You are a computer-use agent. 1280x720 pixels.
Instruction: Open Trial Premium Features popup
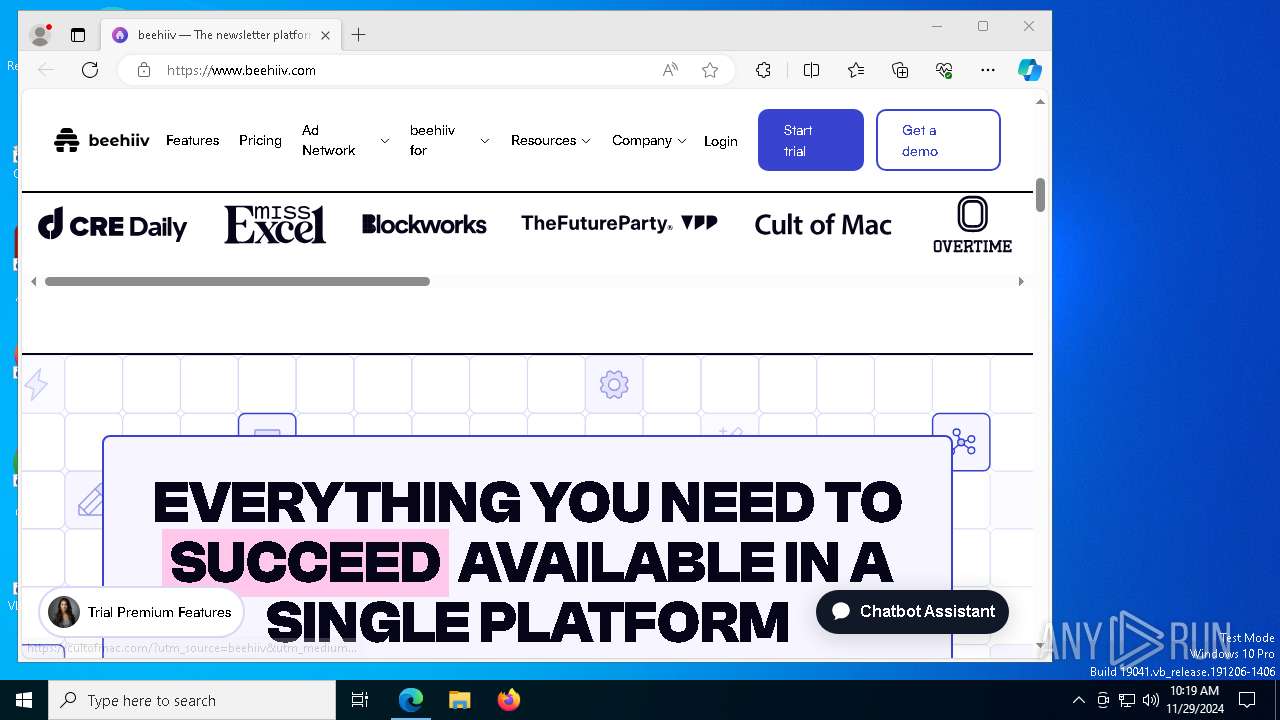pos(141,612)
